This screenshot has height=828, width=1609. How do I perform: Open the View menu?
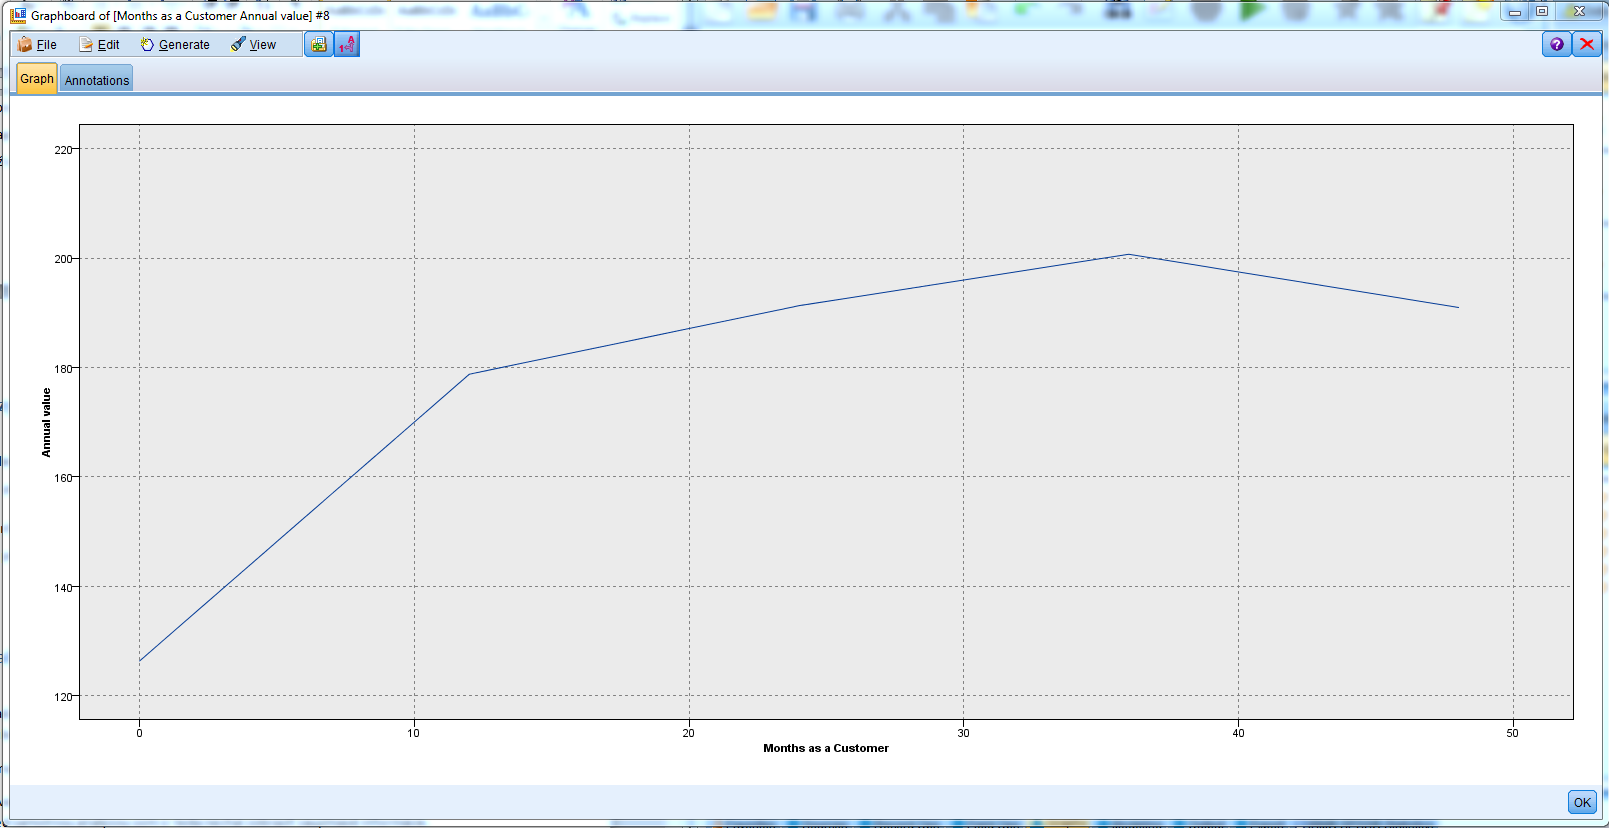(254, 45)
